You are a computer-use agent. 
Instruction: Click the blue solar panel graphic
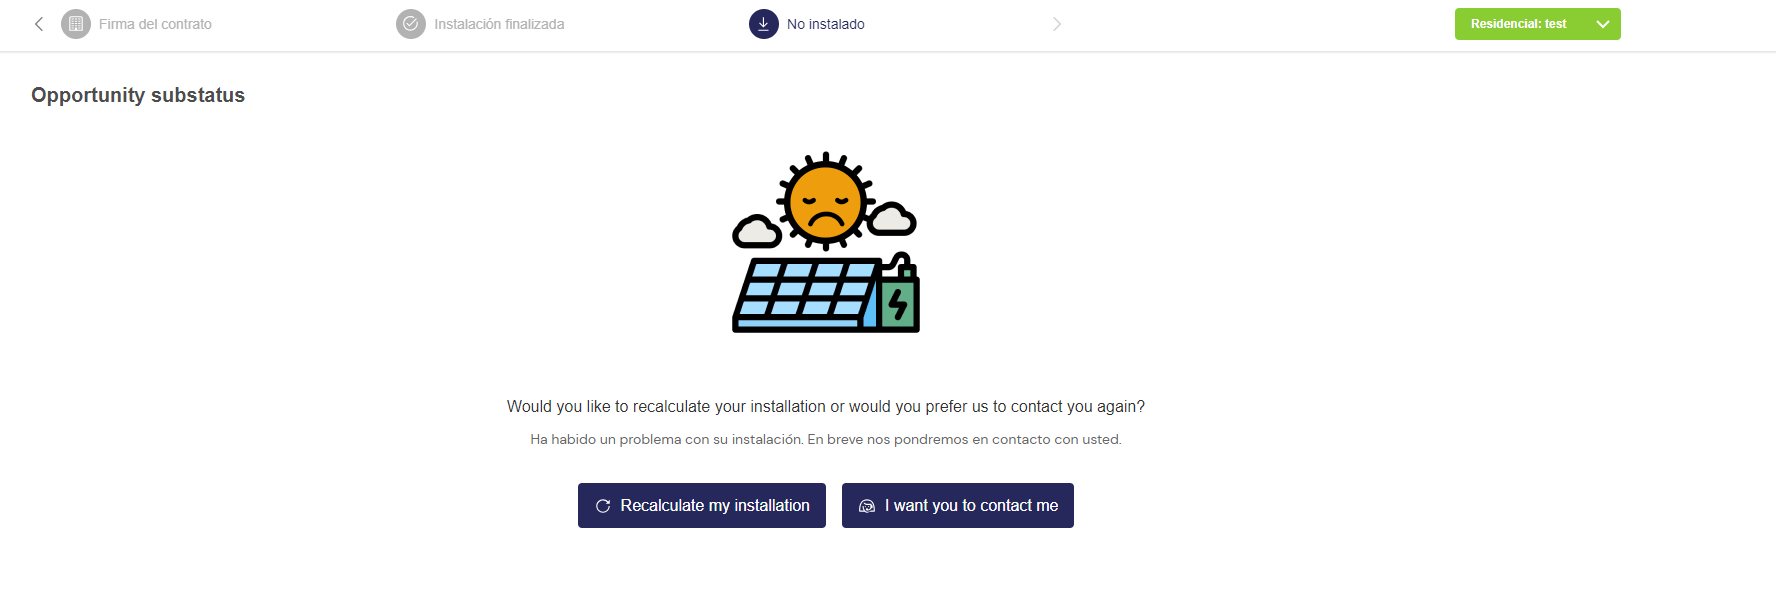coord(806,295)
